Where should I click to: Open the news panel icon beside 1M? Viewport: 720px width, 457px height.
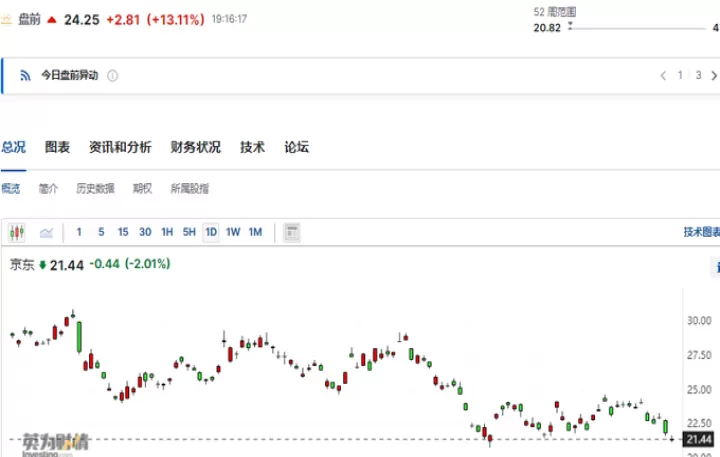point(292,232)
